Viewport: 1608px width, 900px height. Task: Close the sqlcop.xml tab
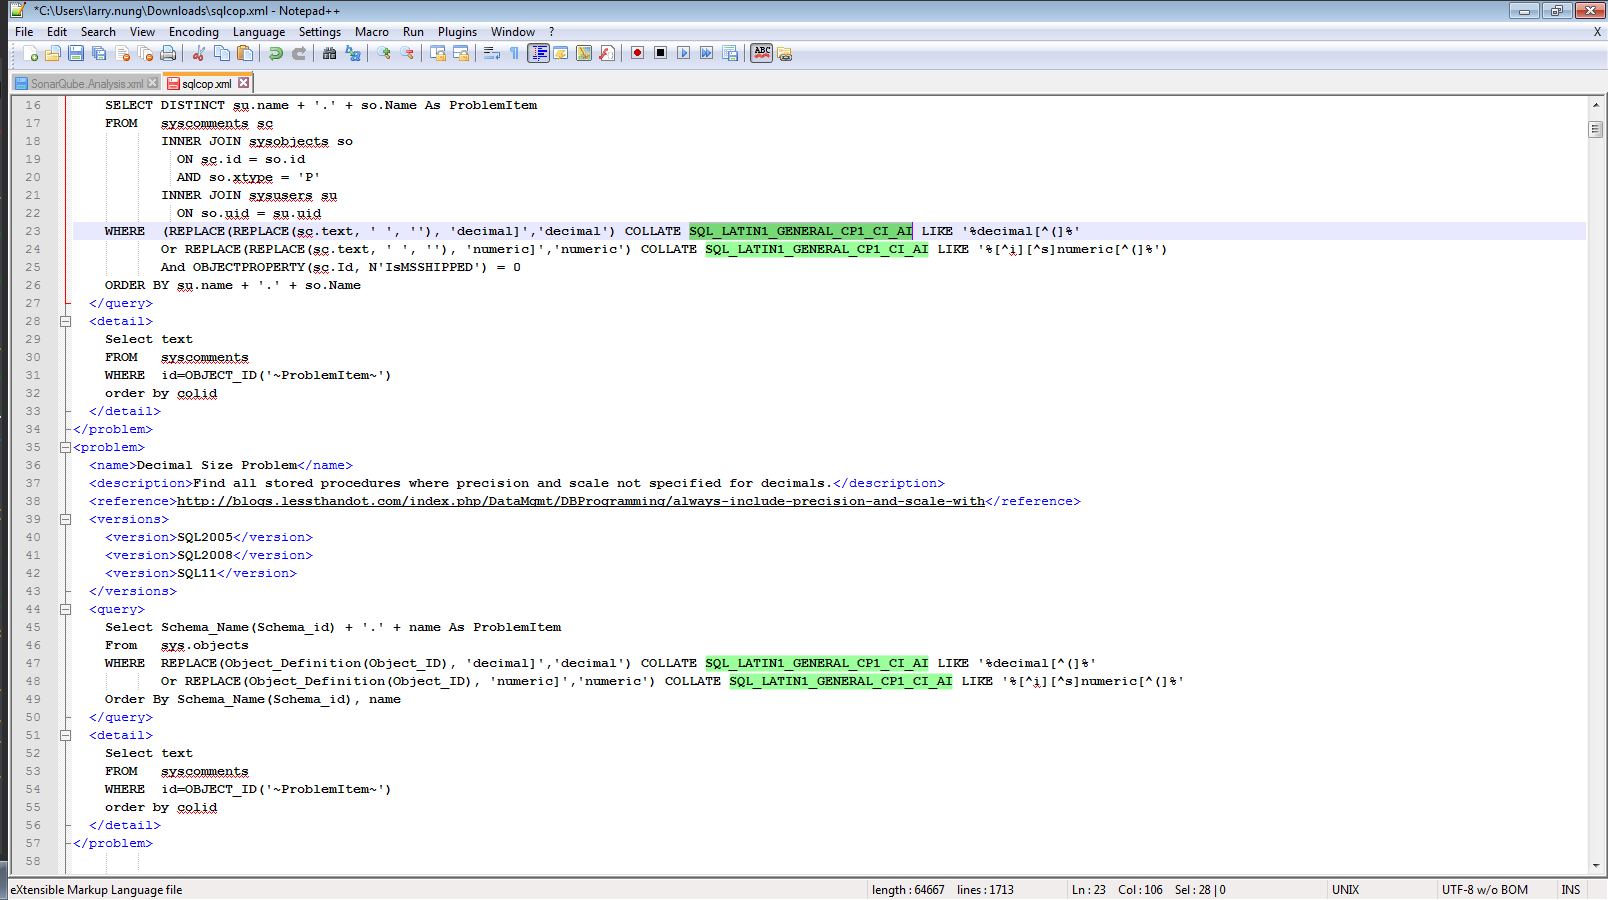243,83
